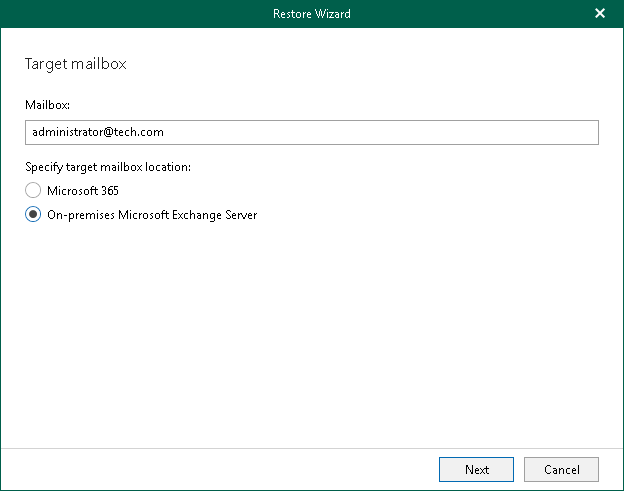Click the On-premises Microsoft Exchange Server label text
The width and height of the screenshot is (624, 491).
coord(152,214)
